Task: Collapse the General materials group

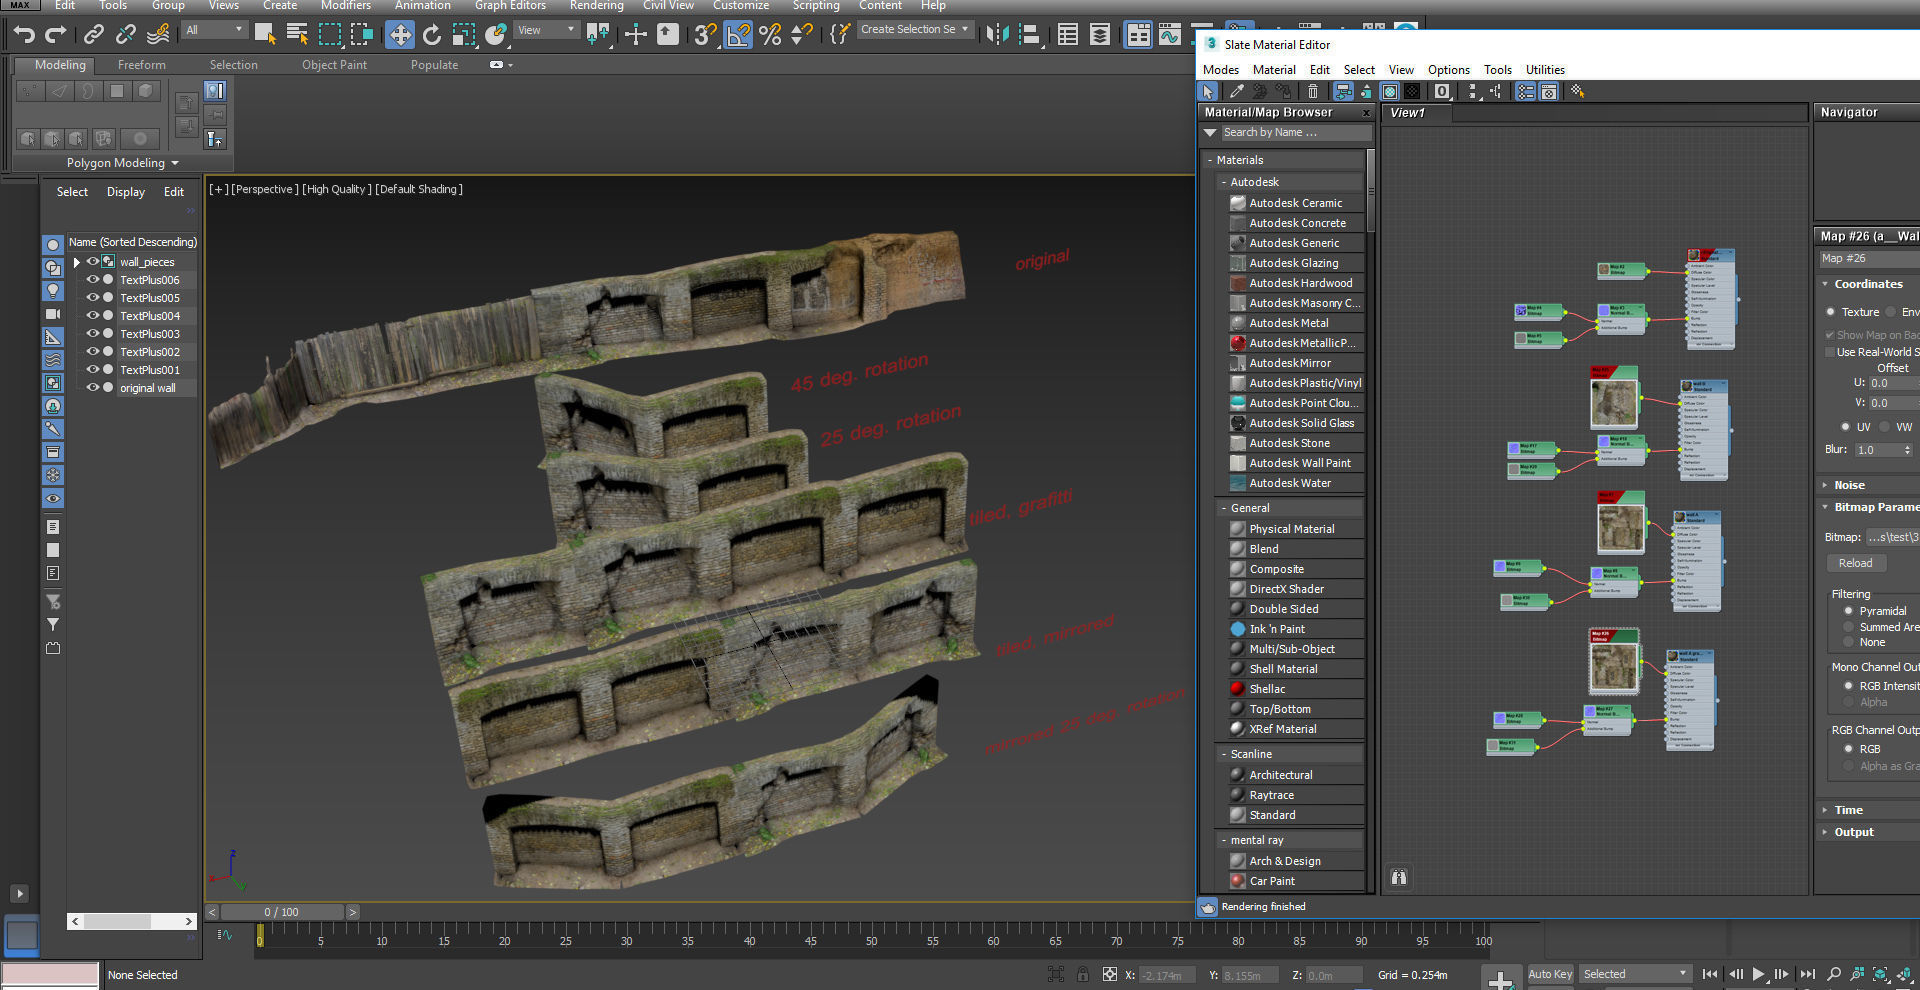Action: pos(1223,508)
